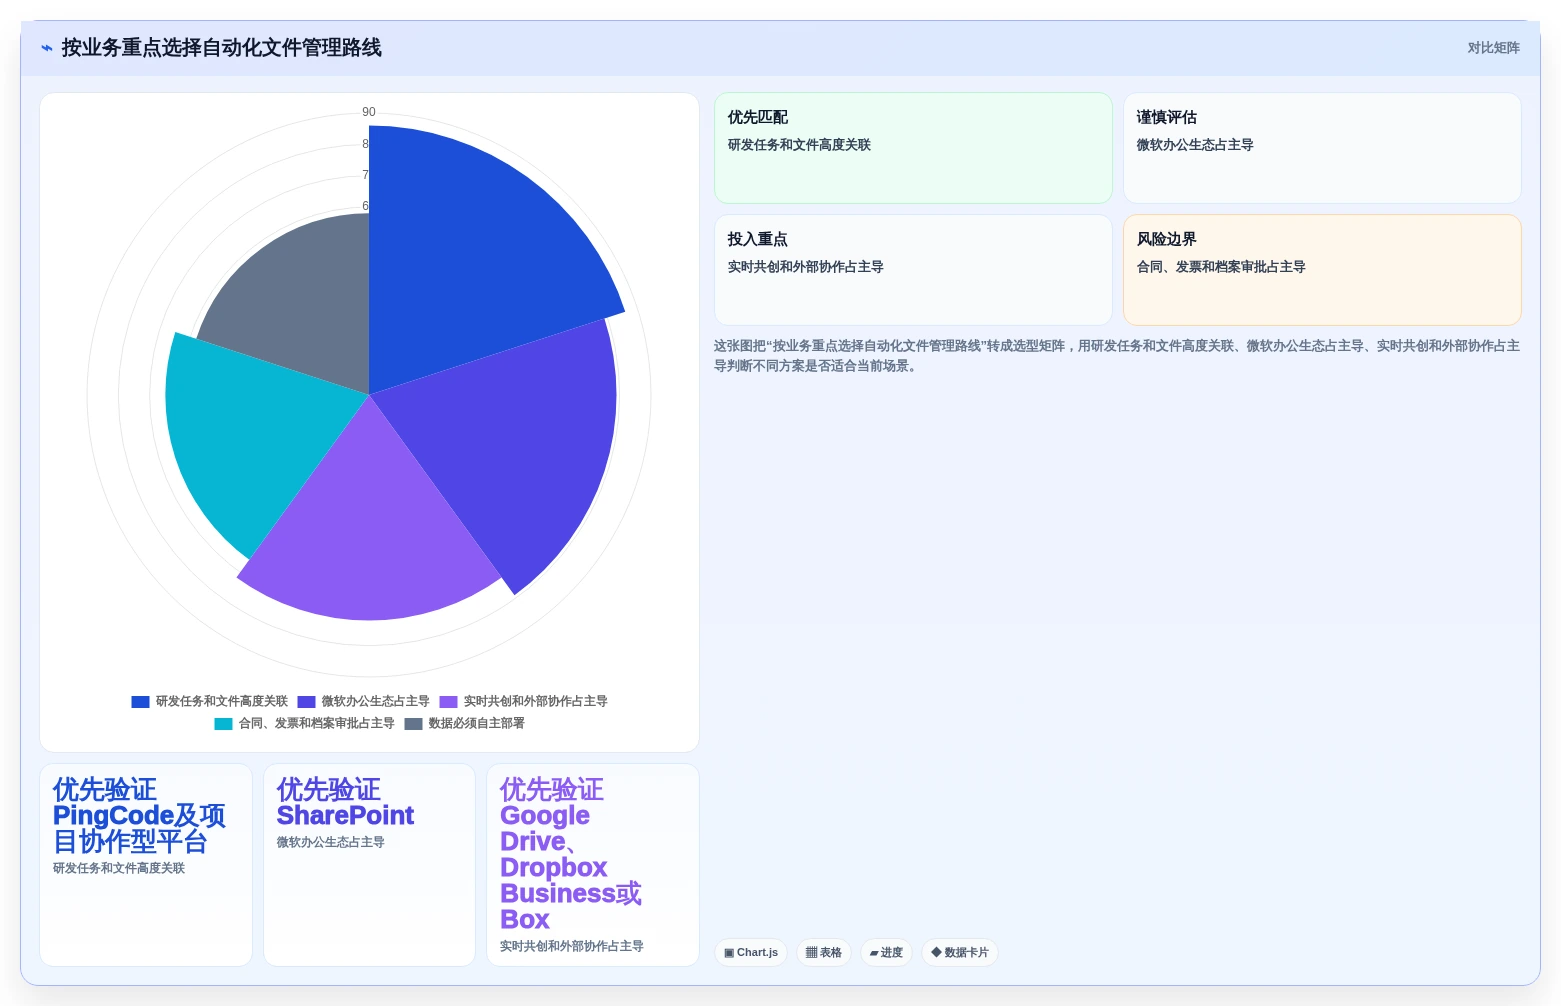Click the 进度 tag chip
1561x1006 pixels.
tap(886, 953)
